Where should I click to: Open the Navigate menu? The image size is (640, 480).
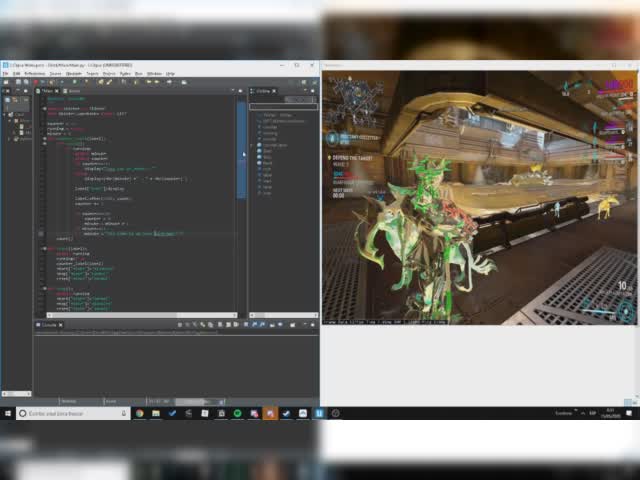[74, 74]
